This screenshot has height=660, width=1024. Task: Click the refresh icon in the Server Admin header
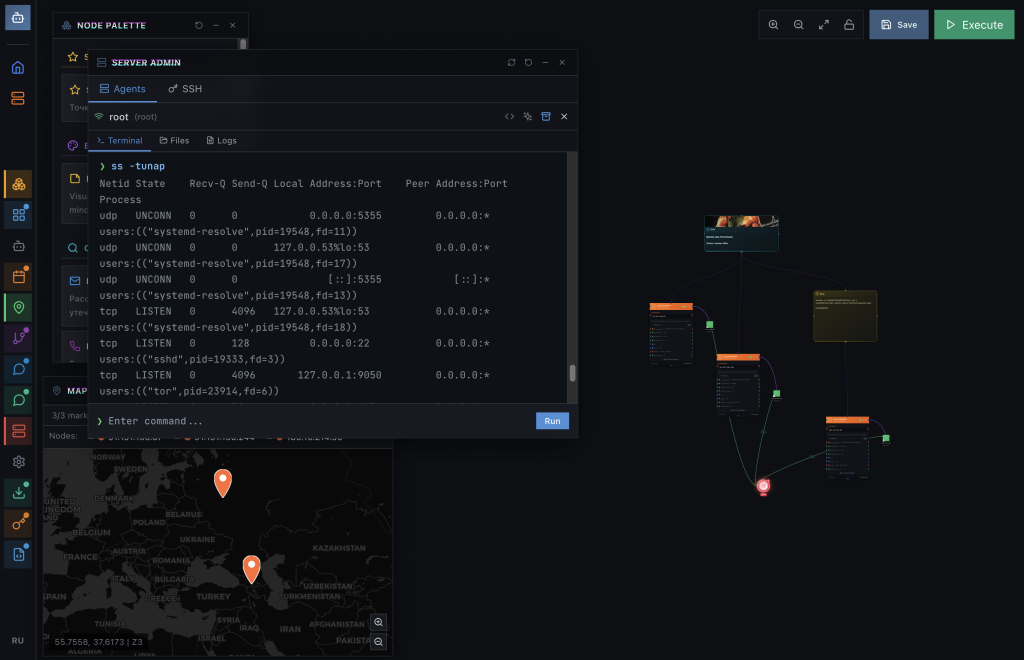[511, 62]
